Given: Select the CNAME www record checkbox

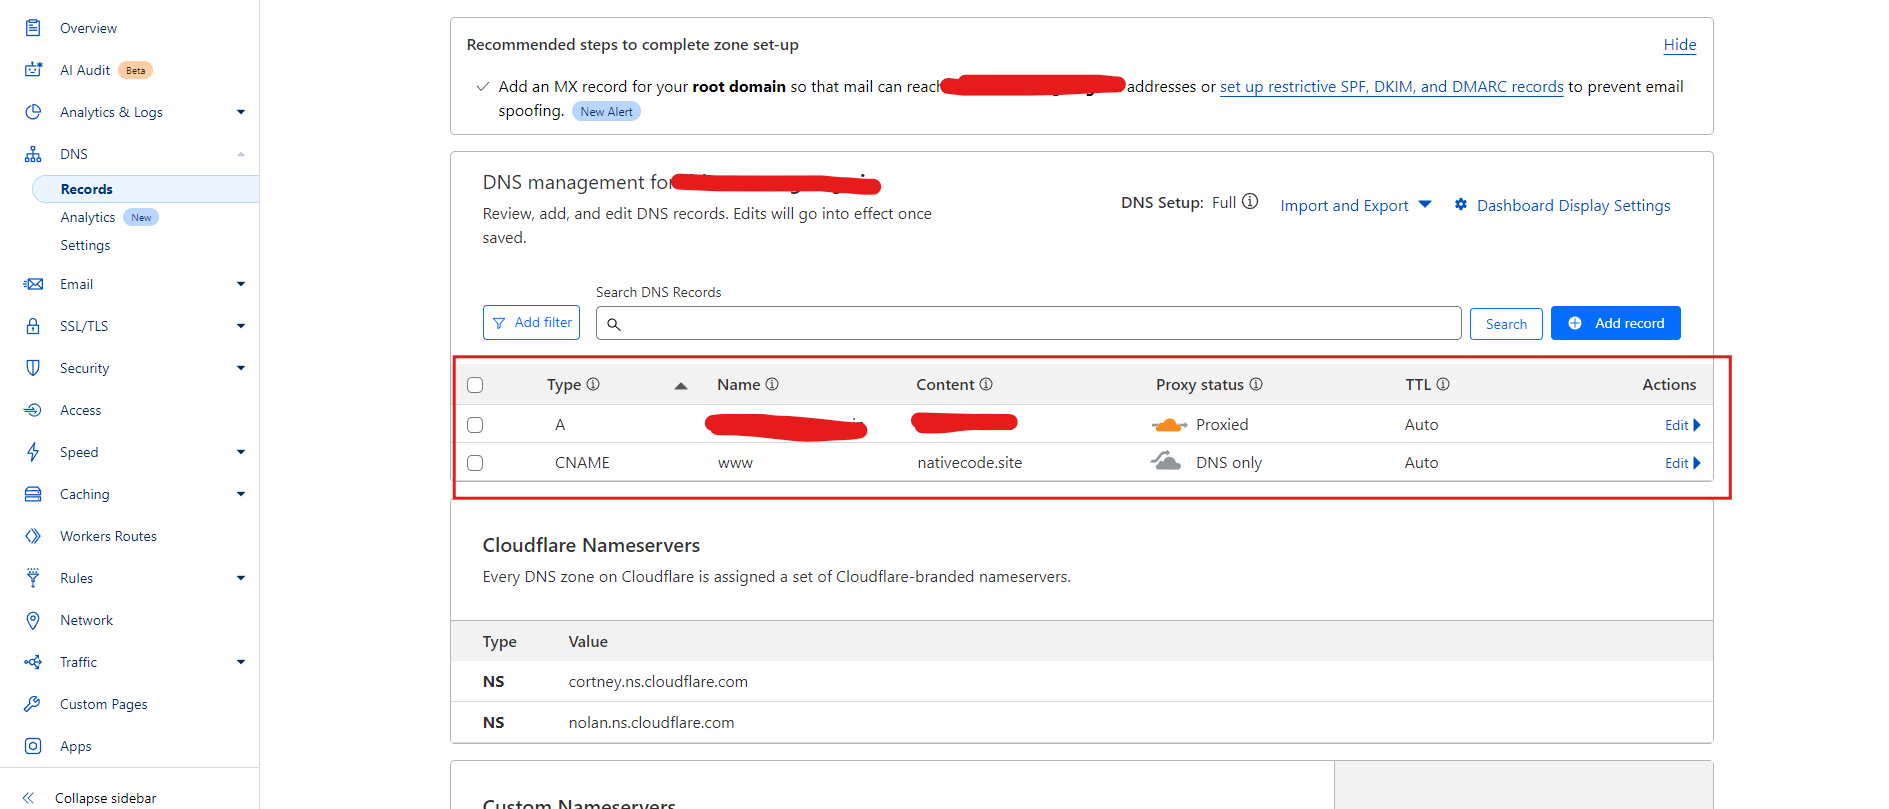Looking at the screenshot, I should coord(475,463).
